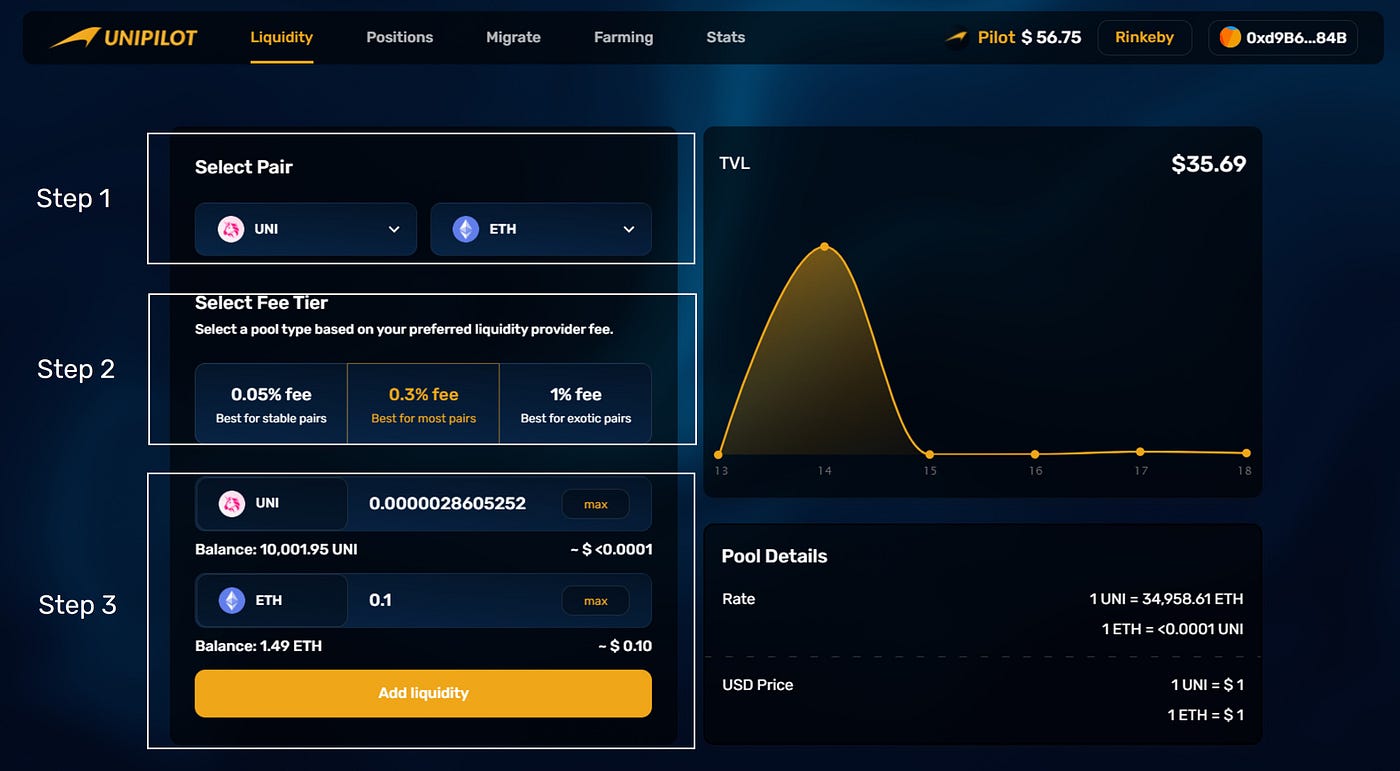Click the ~ $ <0.0001 UNI value estimate
Viewport: 1400px width, 771px height.
pyautogui.click(x=611, y=549)
